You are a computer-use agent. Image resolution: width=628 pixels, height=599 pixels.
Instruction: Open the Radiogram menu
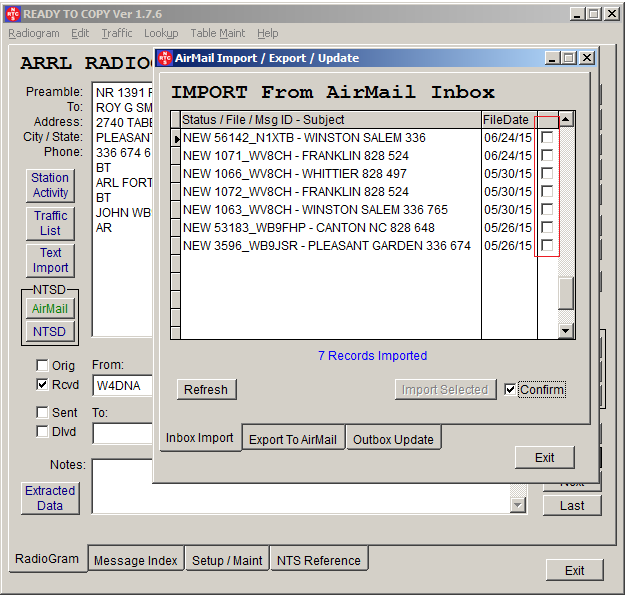click(x=34, y=33)
